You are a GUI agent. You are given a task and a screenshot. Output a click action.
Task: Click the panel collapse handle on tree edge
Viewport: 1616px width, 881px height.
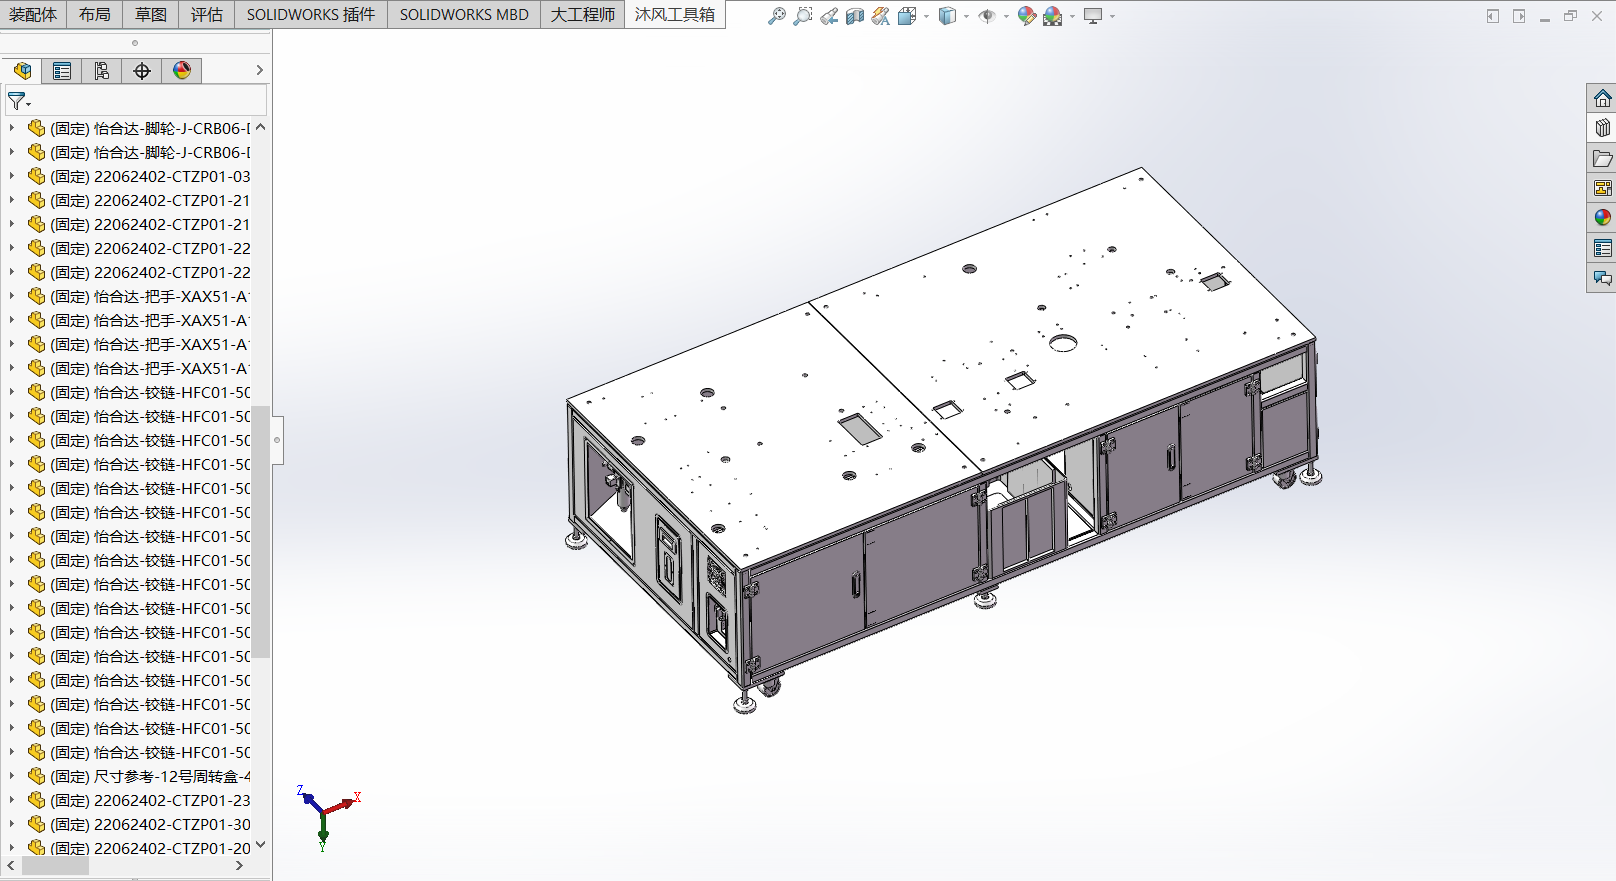click(277, 440)
